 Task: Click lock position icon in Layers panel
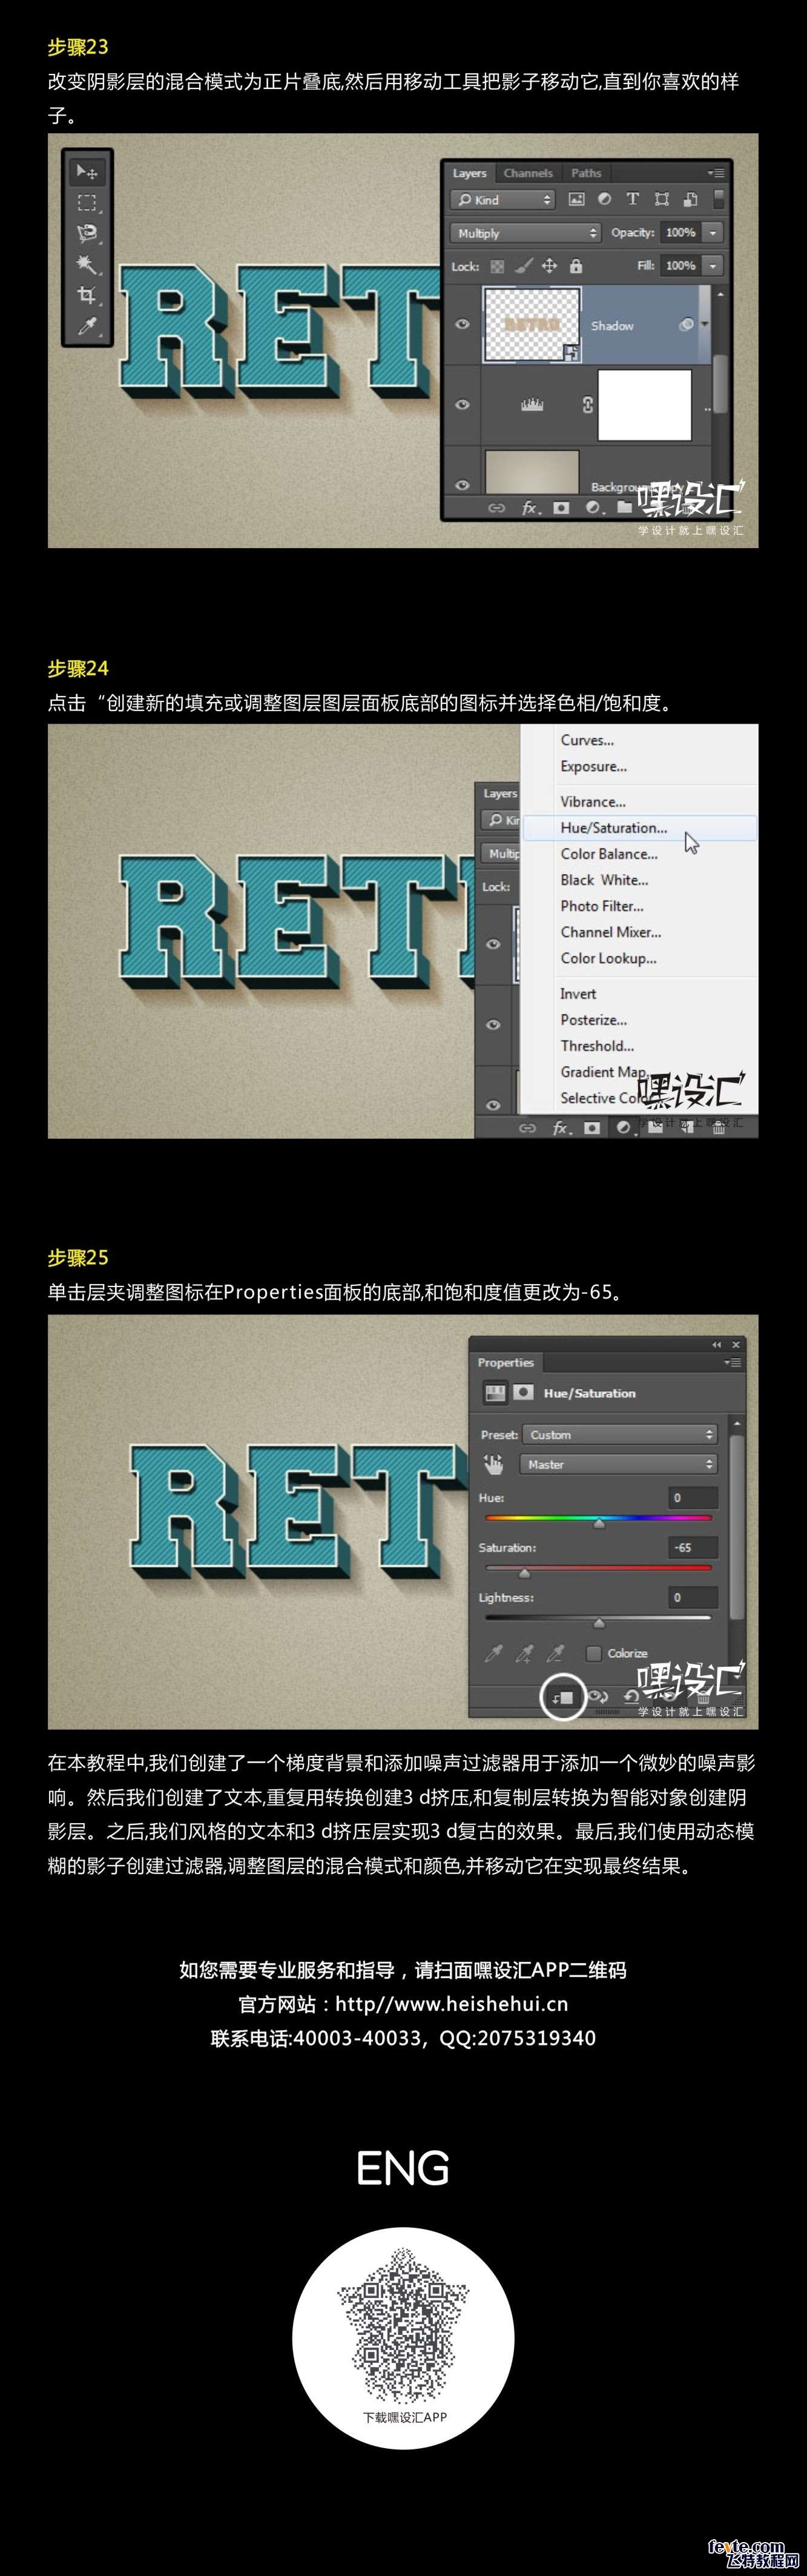[x=549, y=266]
